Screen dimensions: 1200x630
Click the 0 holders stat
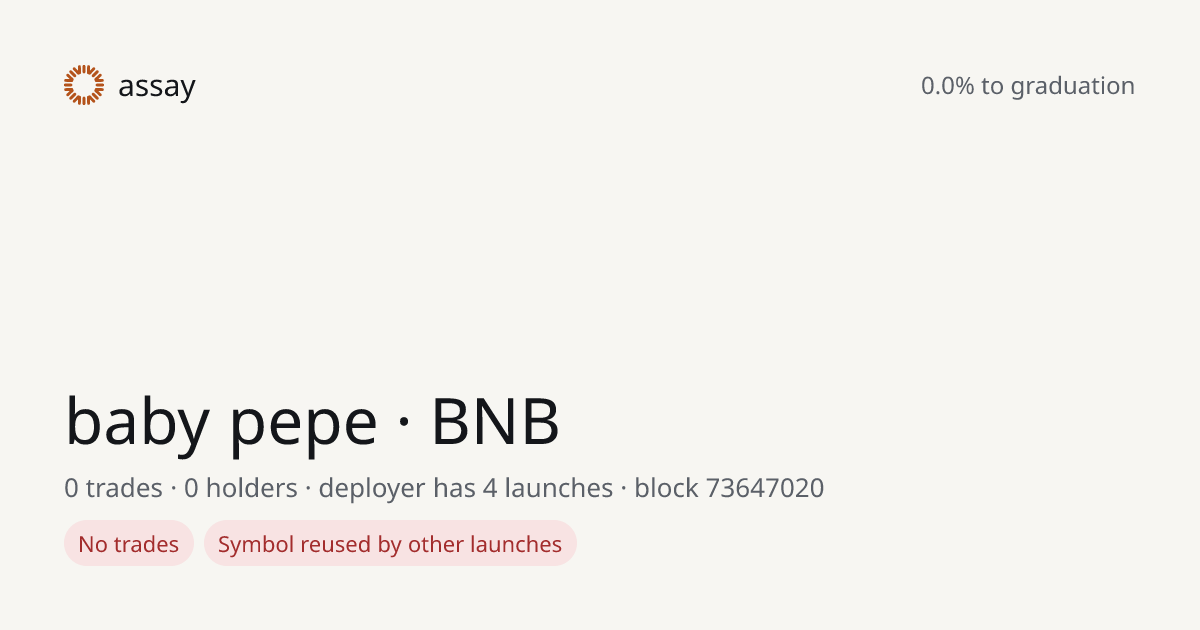(x=241, y=488)
